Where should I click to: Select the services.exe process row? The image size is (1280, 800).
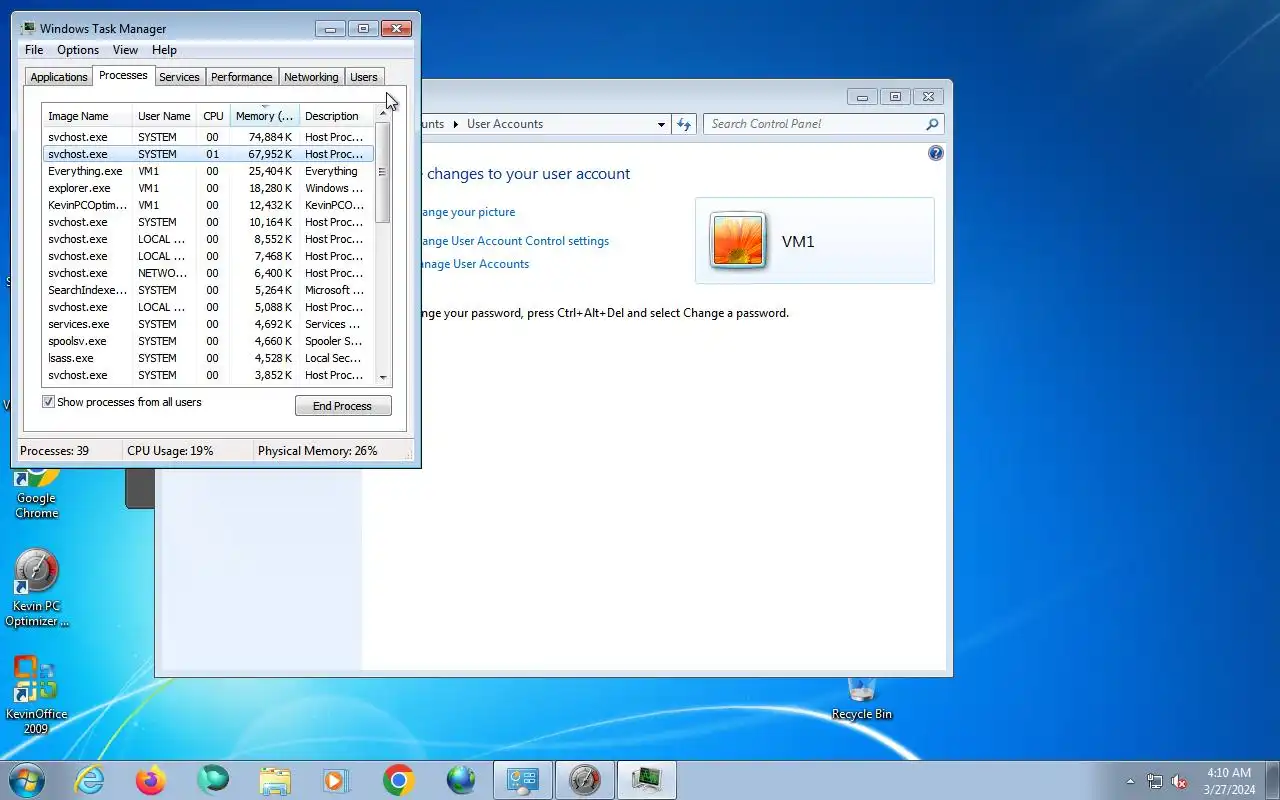(208, 324)
